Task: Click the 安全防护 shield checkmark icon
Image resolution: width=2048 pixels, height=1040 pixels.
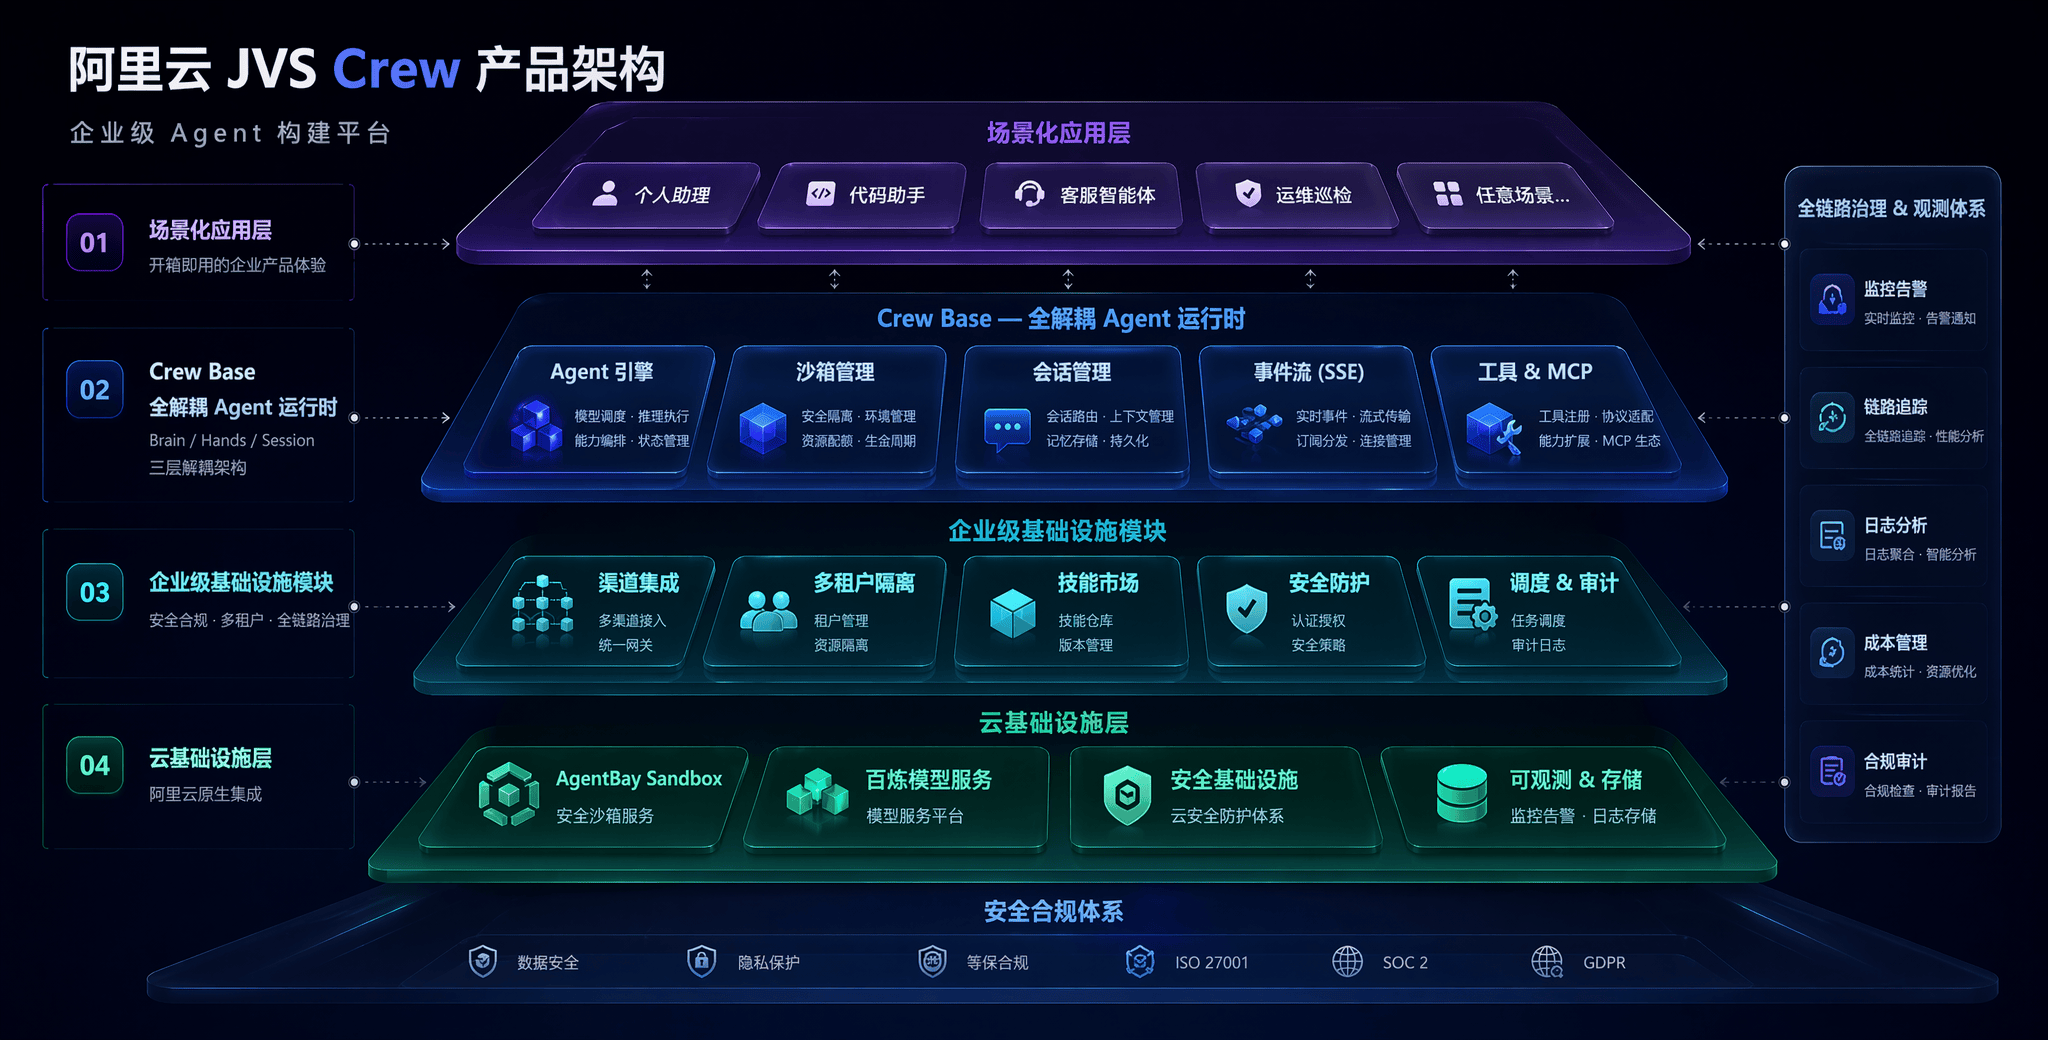Action: (1246, 609)
